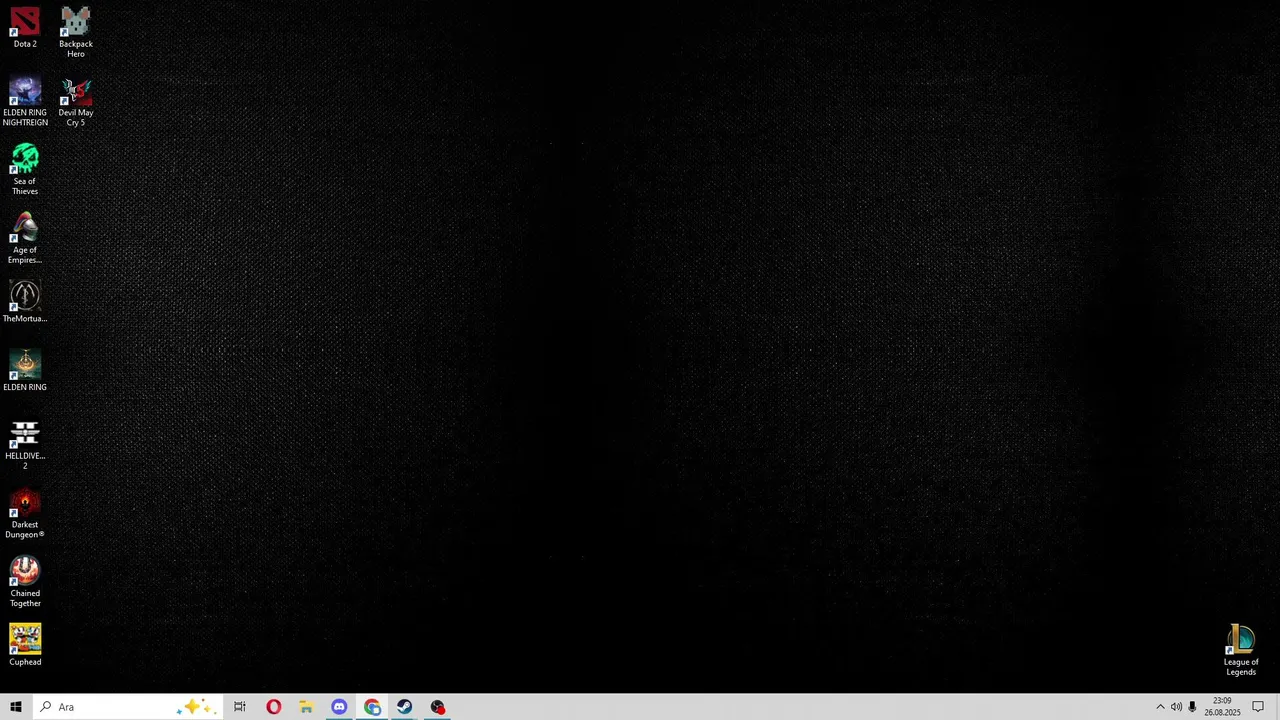Open File Explorer from the taskbar
The height and width of the screenshot is (720, 1280).
tap(306, 707)
